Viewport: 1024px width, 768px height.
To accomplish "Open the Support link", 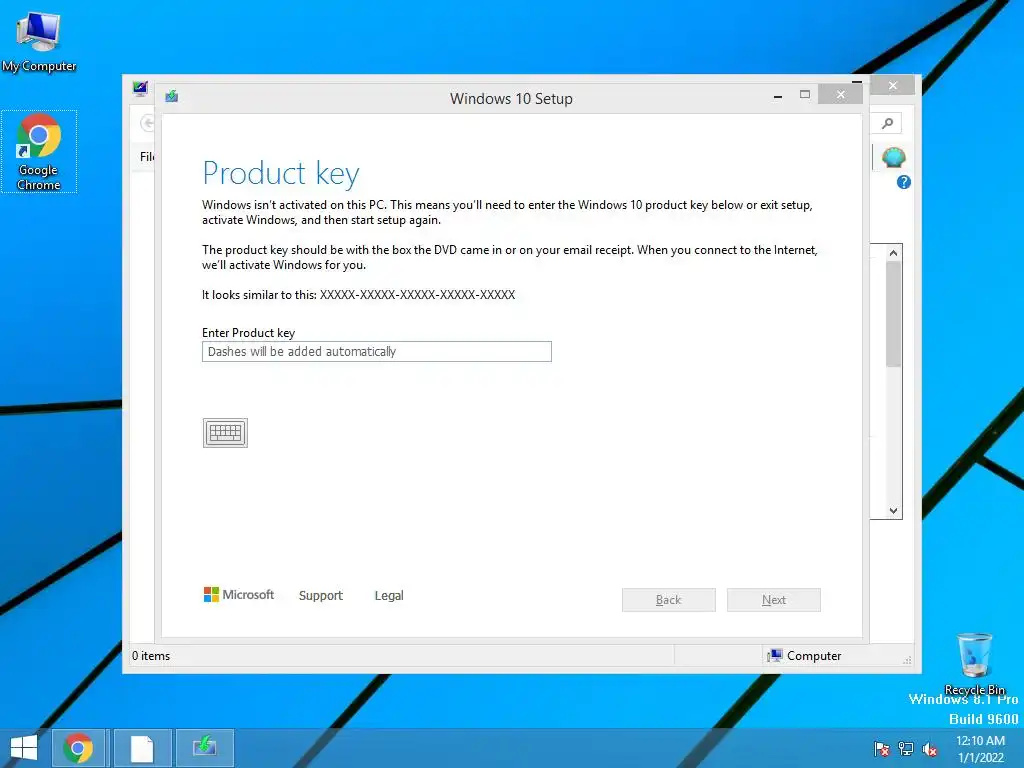I will pyautogui.click(x=321, y=596).
